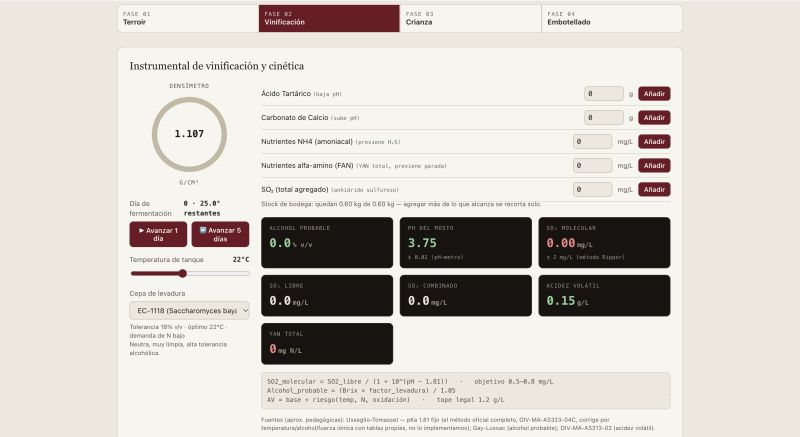This screenshot has width=800, height=437.
Task: Click the SO₂ total agregado input
Action: (592, 190)
